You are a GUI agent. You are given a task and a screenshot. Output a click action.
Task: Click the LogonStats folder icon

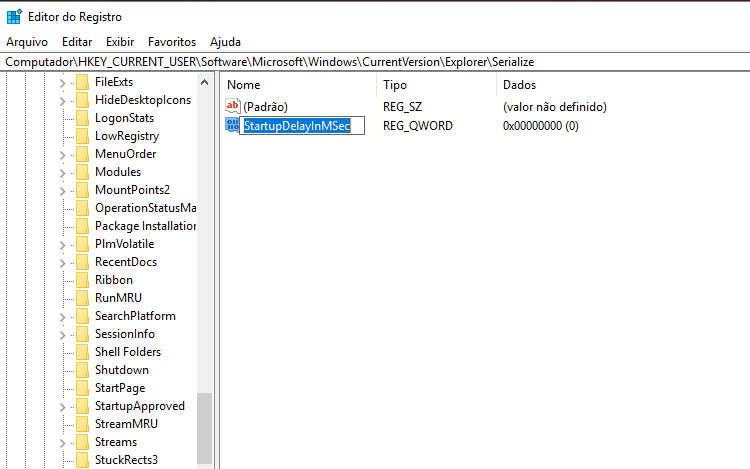point(82,118)
